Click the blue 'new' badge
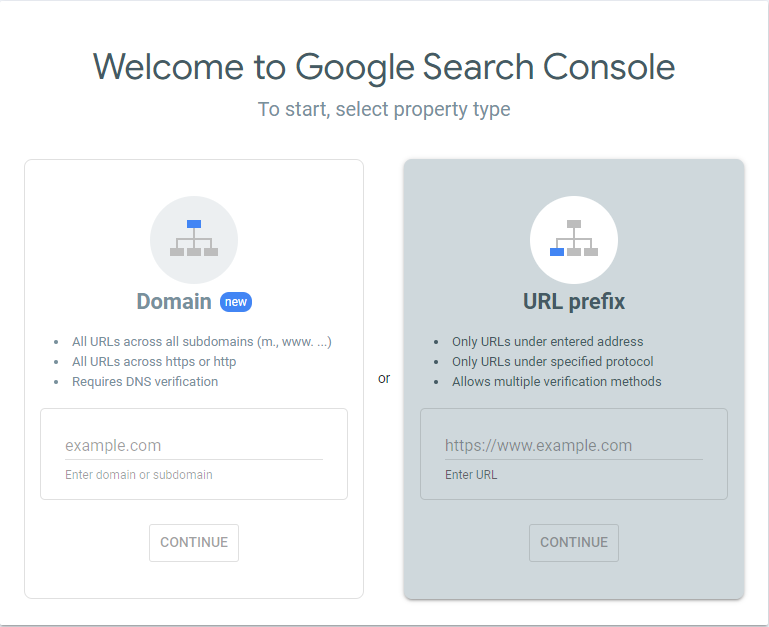Screen dimensions: 769x627 236,302
